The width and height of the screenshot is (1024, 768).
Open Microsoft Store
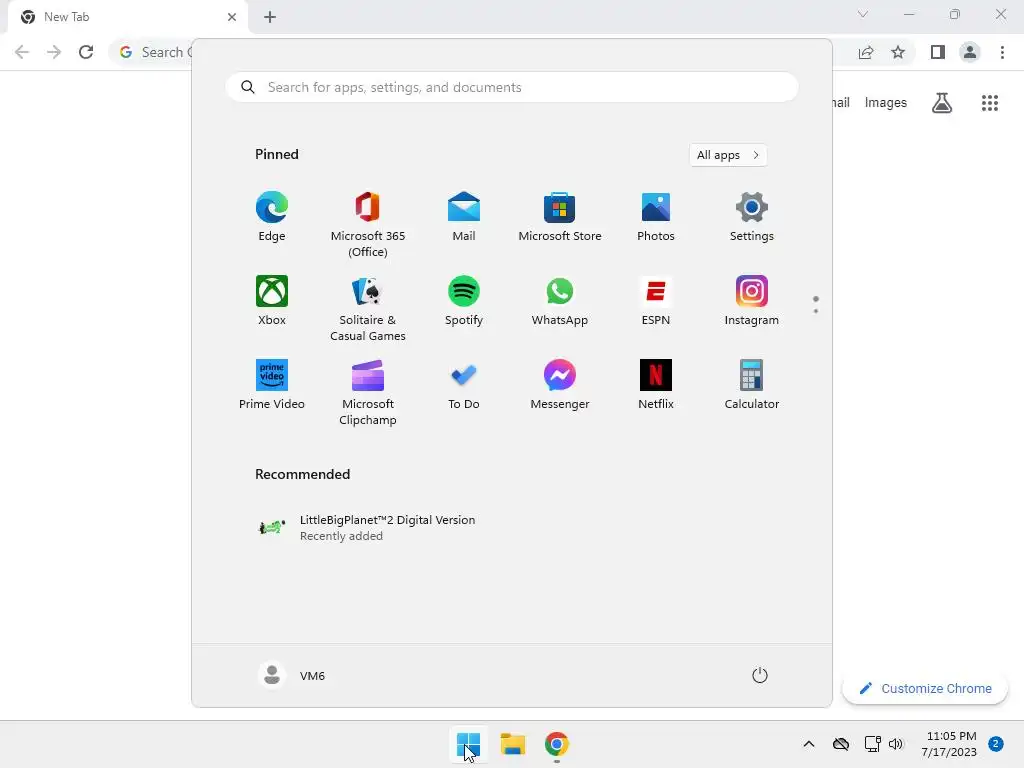point(560,217)
